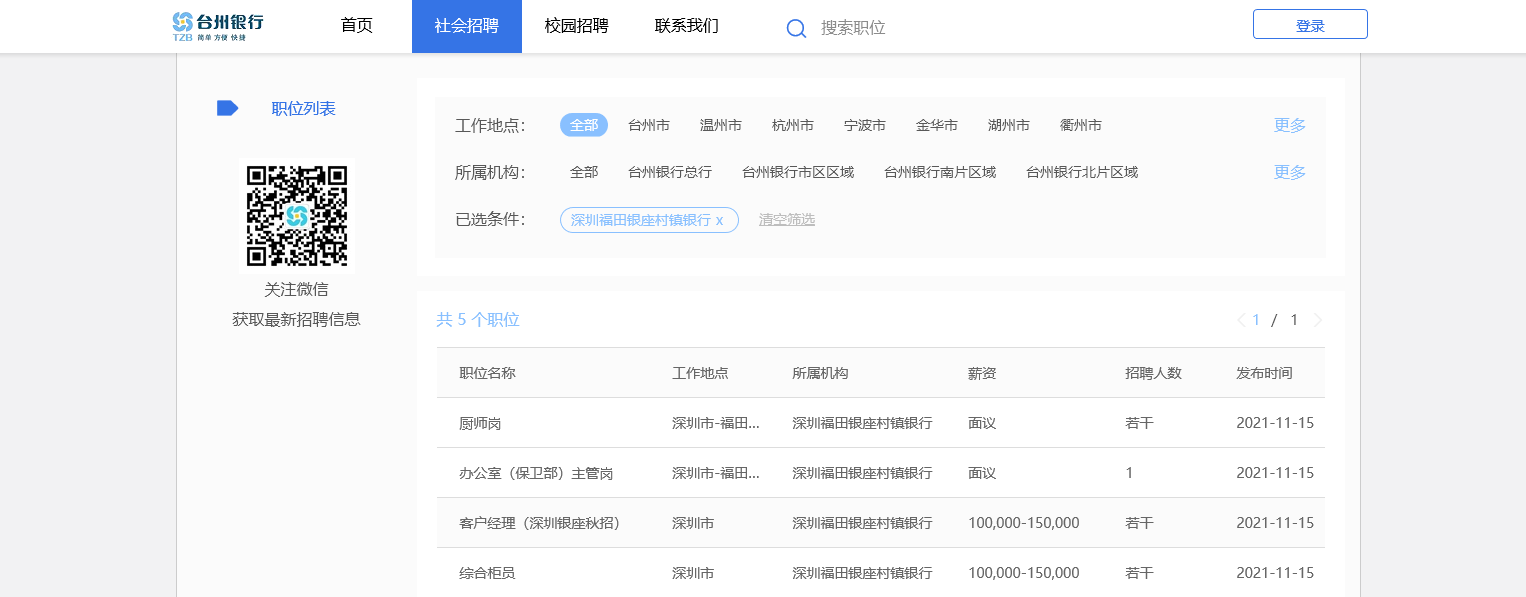Click the 职位名称 column header
The width and height of the screenshot is (1526, 597).
point(487,373)
